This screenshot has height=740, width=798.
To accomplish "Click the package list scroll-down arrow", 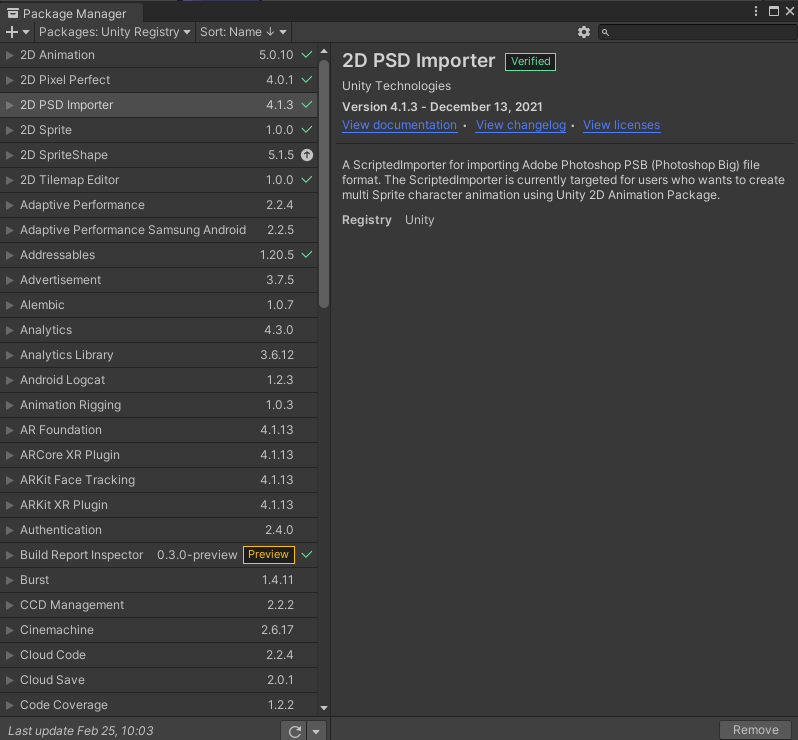I will tap(324, 707).
